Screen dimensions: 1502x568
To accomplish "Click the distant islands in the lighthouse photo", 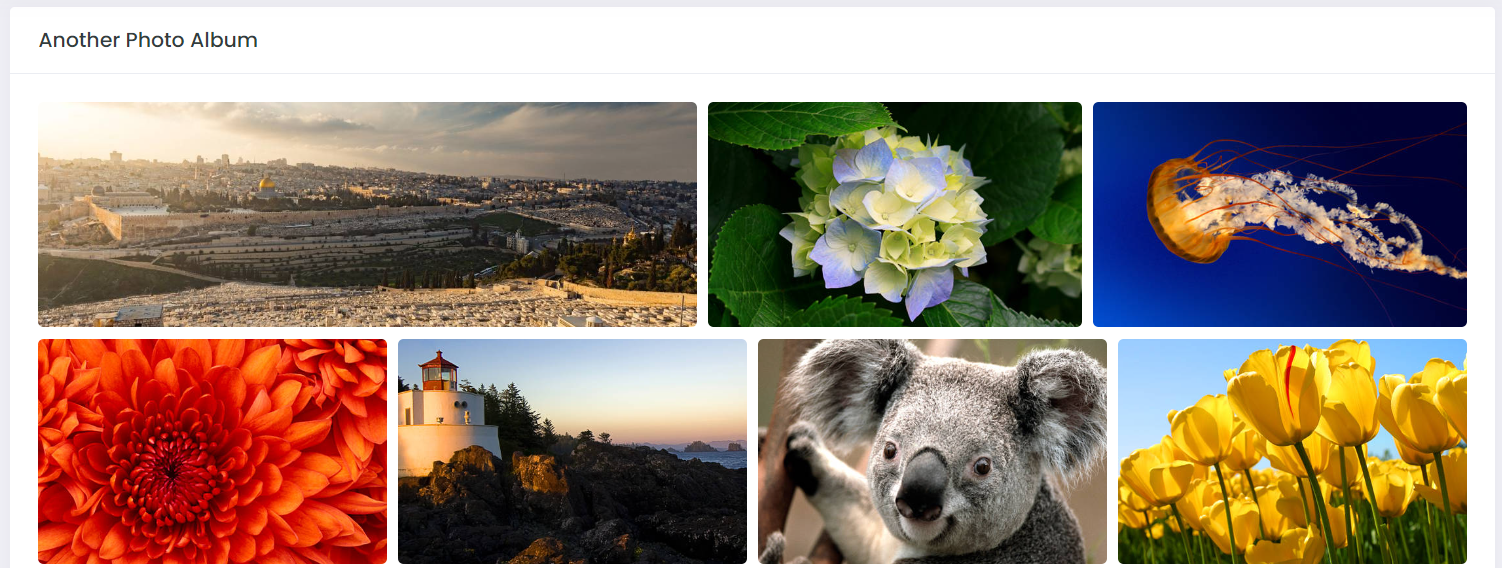I will coord(714,446).
